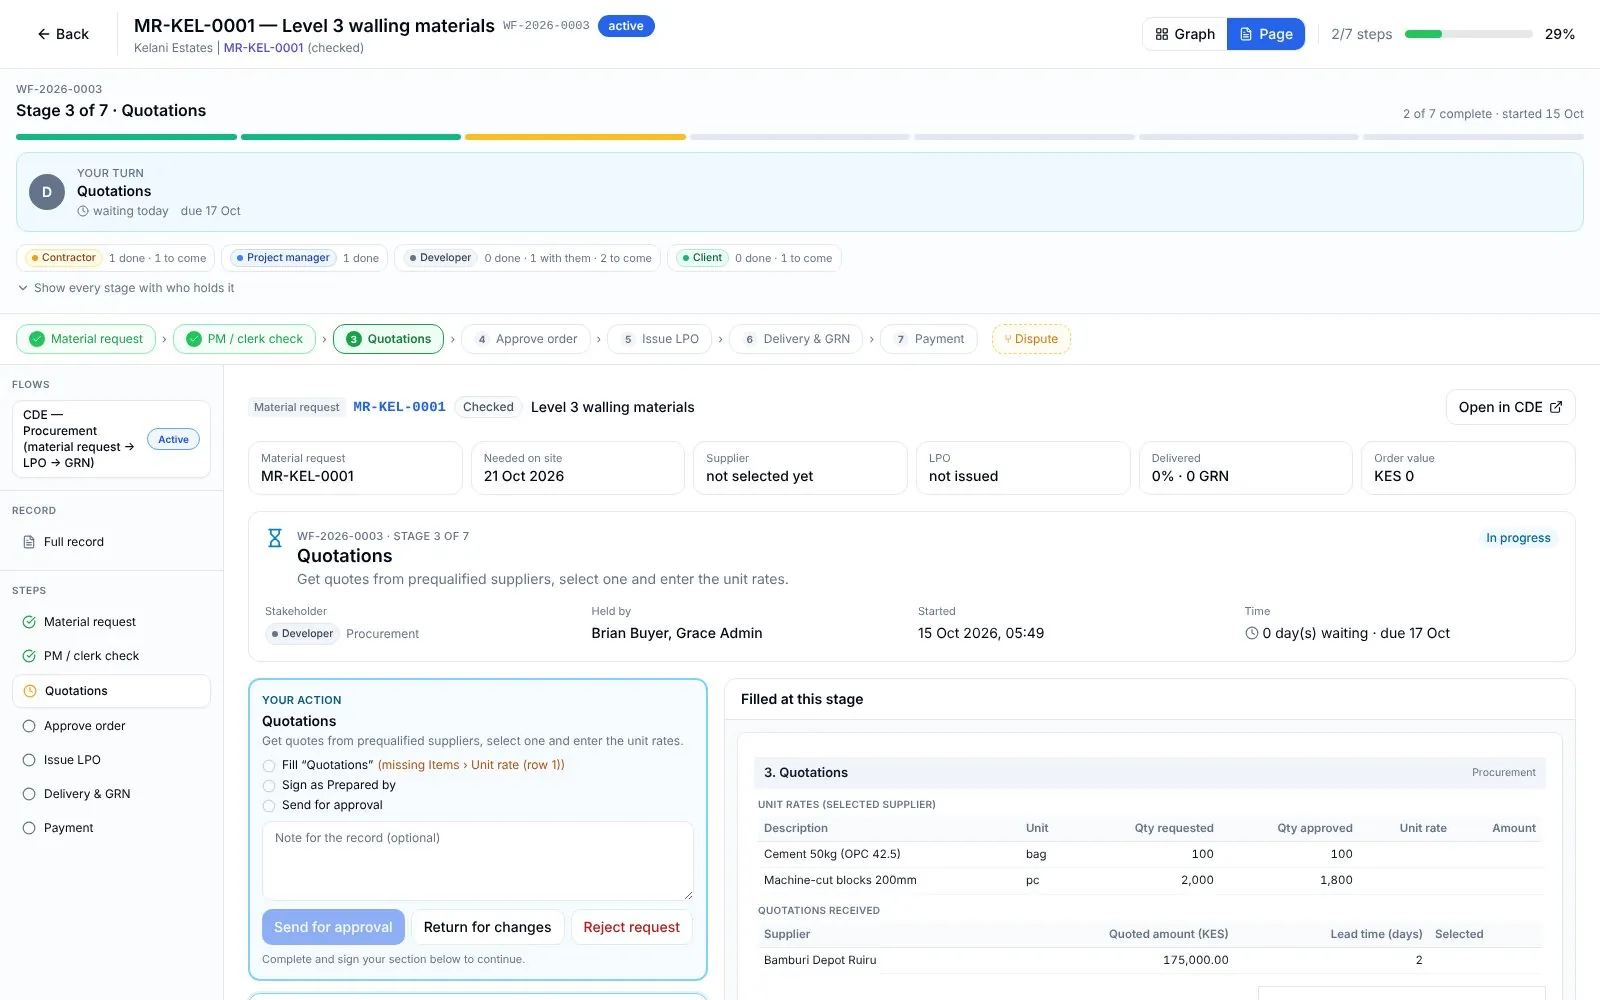Open the Issue LPO stage chip
The height and width of the screenshot is (1000, 1600).
660,339
